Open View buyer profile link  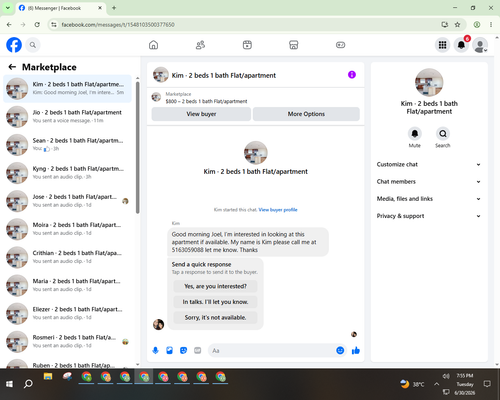[278, 210]
